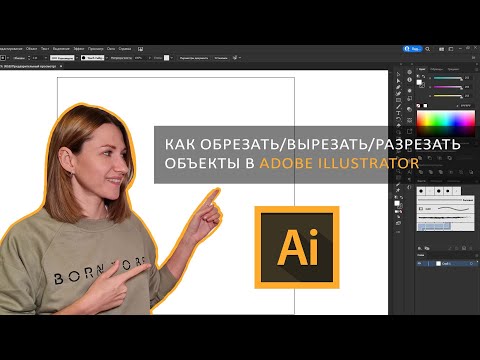Open the Текст menu
The height and width of the screenshot is (360, 480).
(x=45, y=49)
